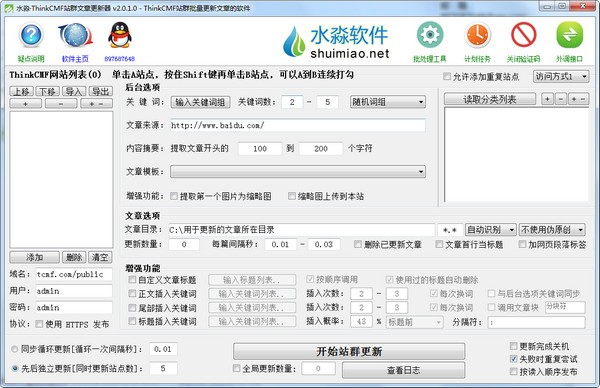Click the 上移 button above site list
Screen dimensions: 600x388
click(x=21, y=91)
